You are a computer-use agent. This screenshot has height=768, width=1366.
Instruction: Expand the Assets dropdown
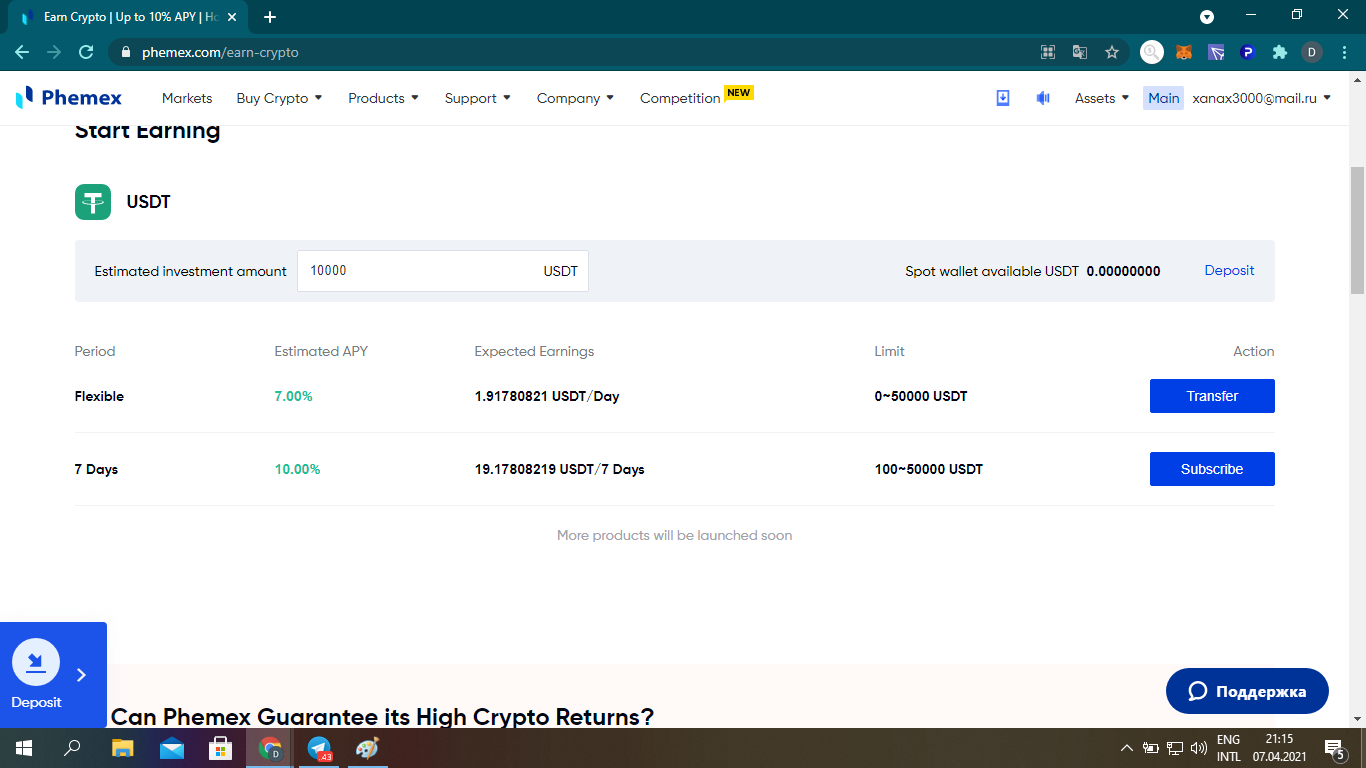[1102, 98]
